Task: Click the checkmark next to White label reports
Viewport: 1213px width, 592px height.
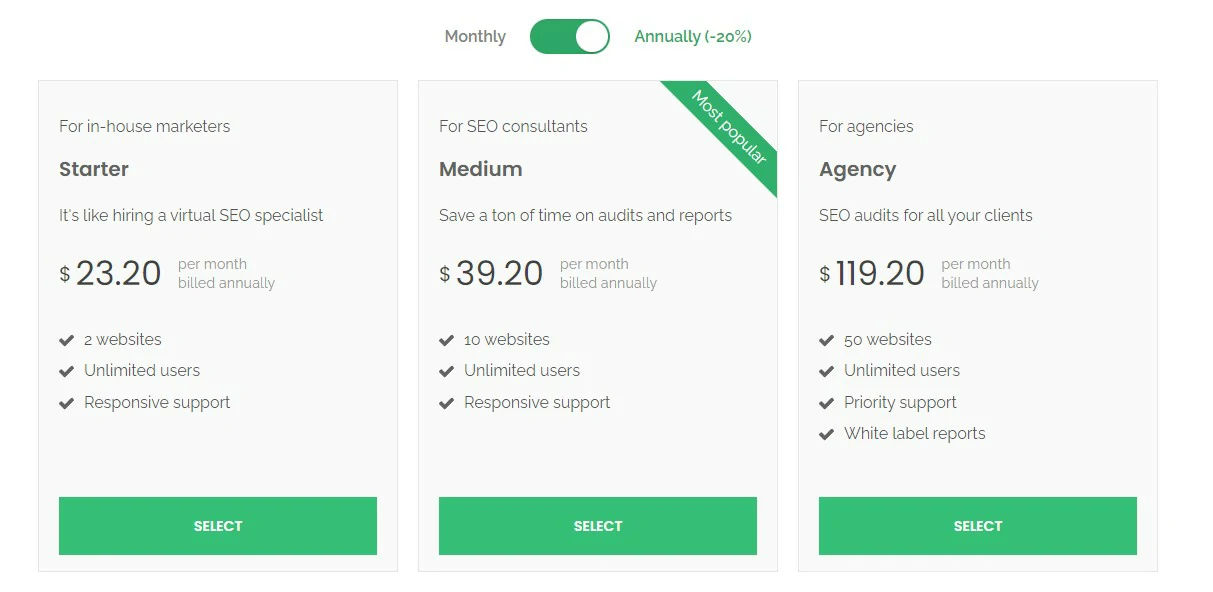Action: click(x=827, y=434)
